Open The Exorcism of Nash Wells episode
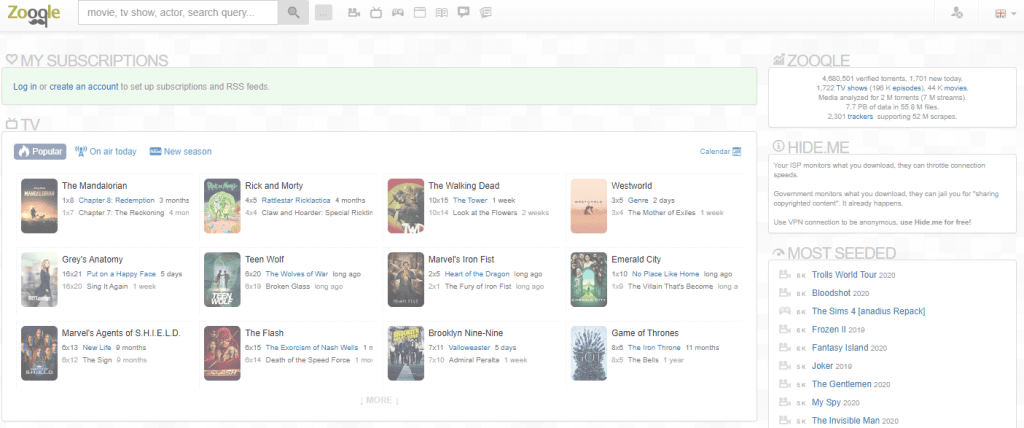Viewport: 1024px width, 428px height. [x=312, y=348]
